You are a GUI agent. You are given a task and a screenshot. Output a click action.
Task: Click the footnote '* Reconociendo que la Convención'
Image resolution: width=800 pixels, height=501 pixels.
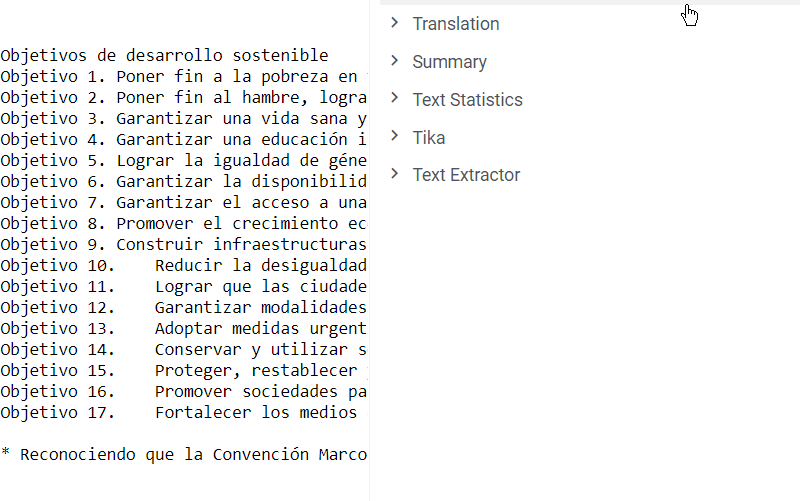click(x=184, y=454)
